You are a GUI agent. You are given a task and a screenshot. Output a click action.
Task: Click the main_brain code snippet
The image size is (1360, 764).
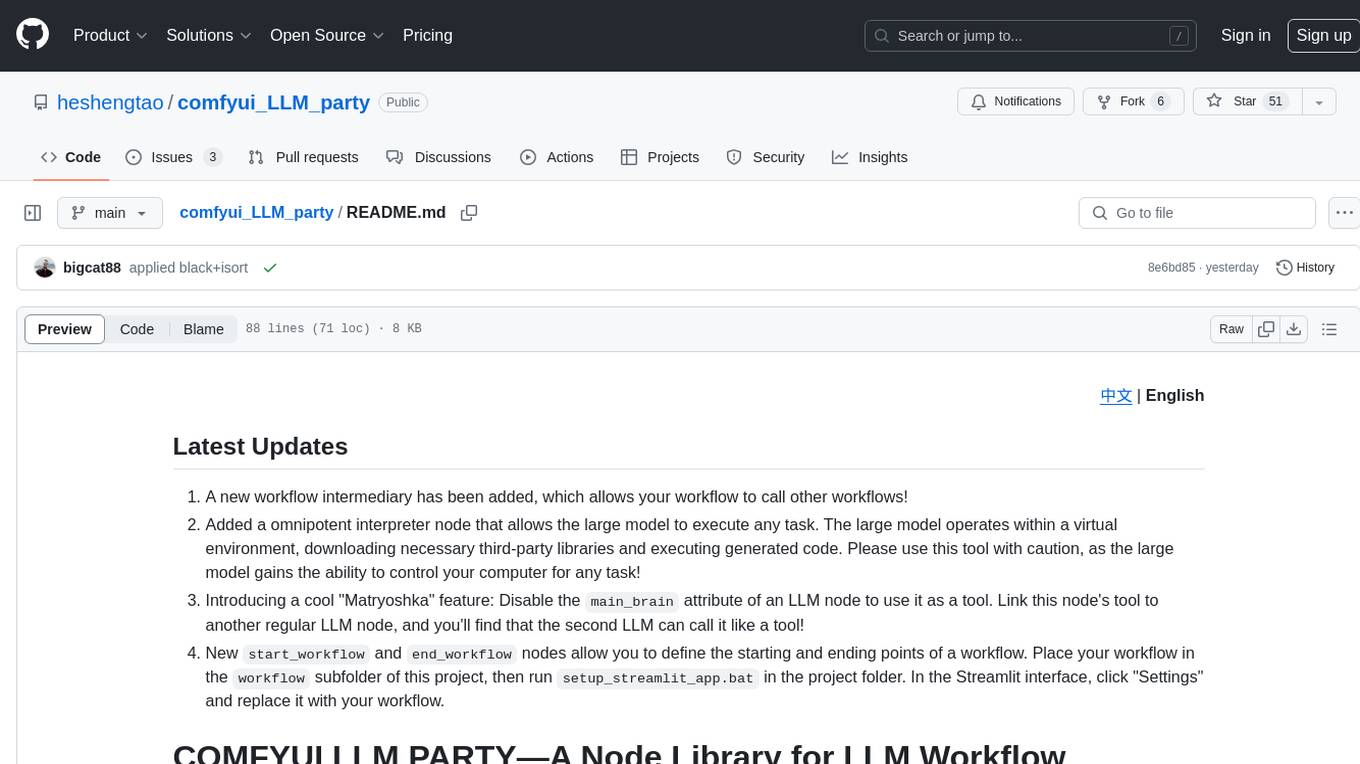click(632, 601)
